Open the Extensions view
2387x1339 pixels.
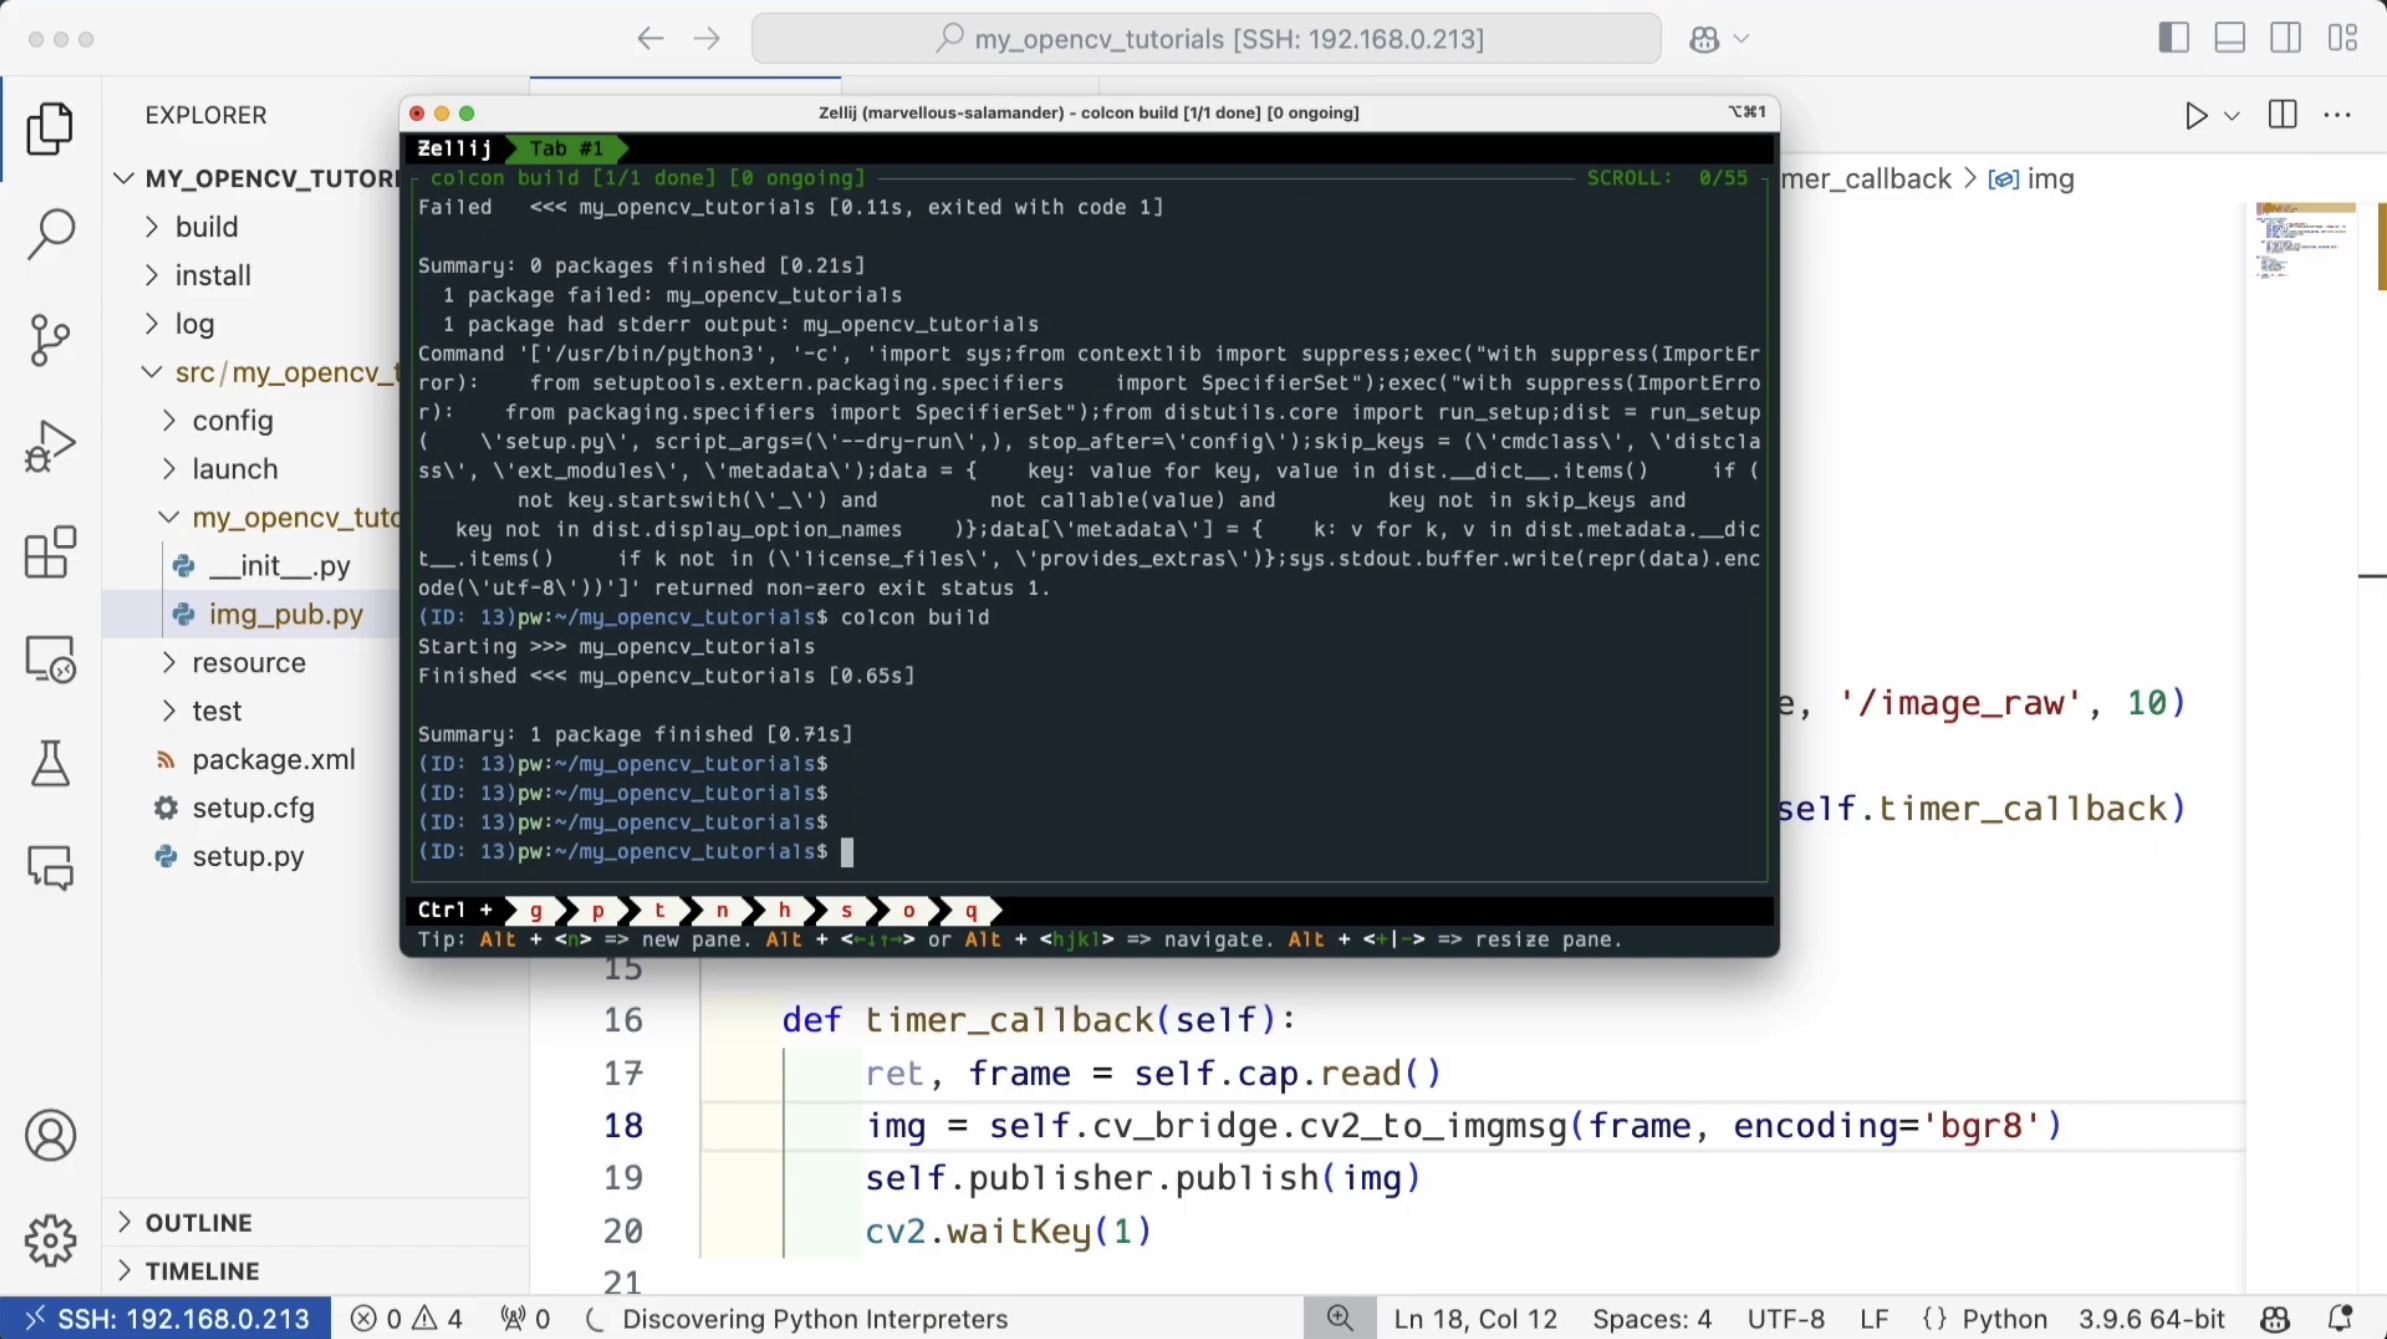click(50, 552)
